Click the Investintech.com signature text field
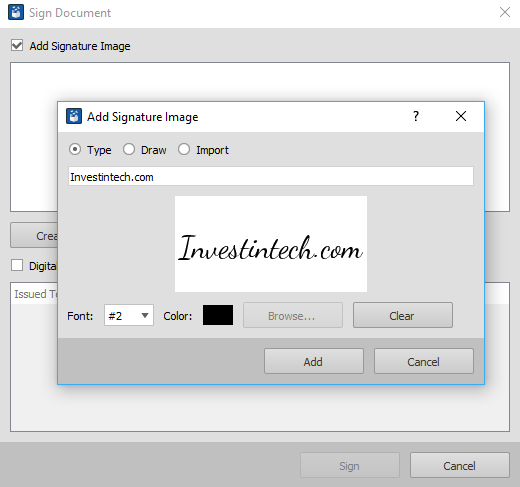 (x=271, y=176)
